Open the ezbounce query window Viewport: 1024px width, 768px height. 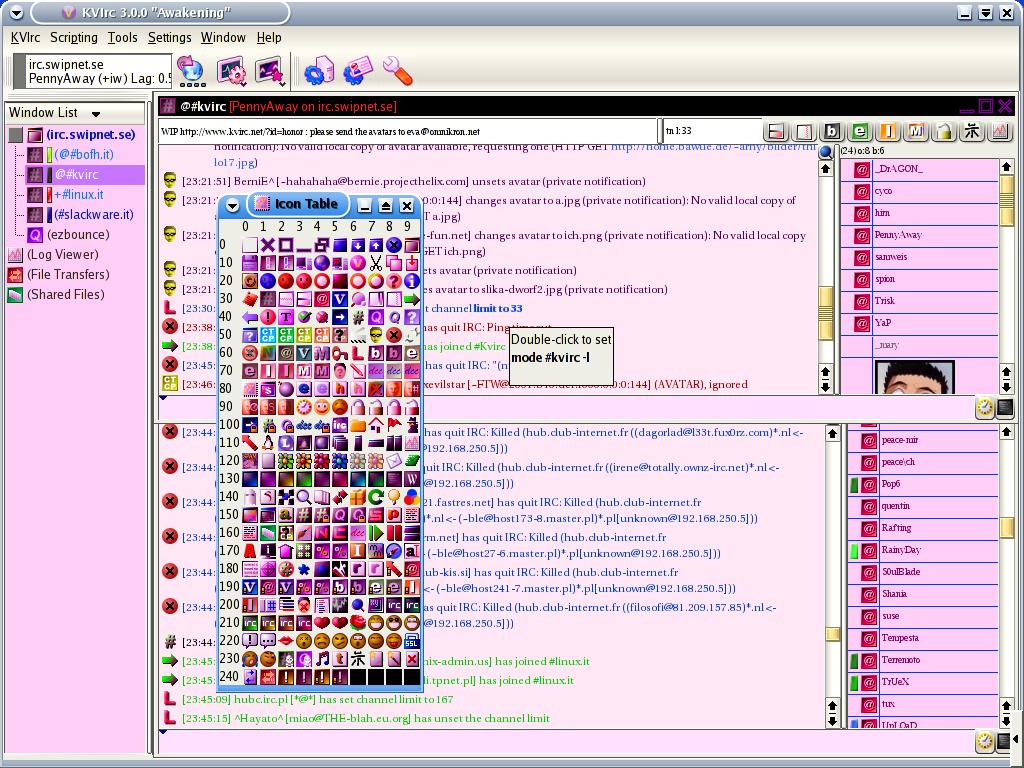click(x=78, y=234)
